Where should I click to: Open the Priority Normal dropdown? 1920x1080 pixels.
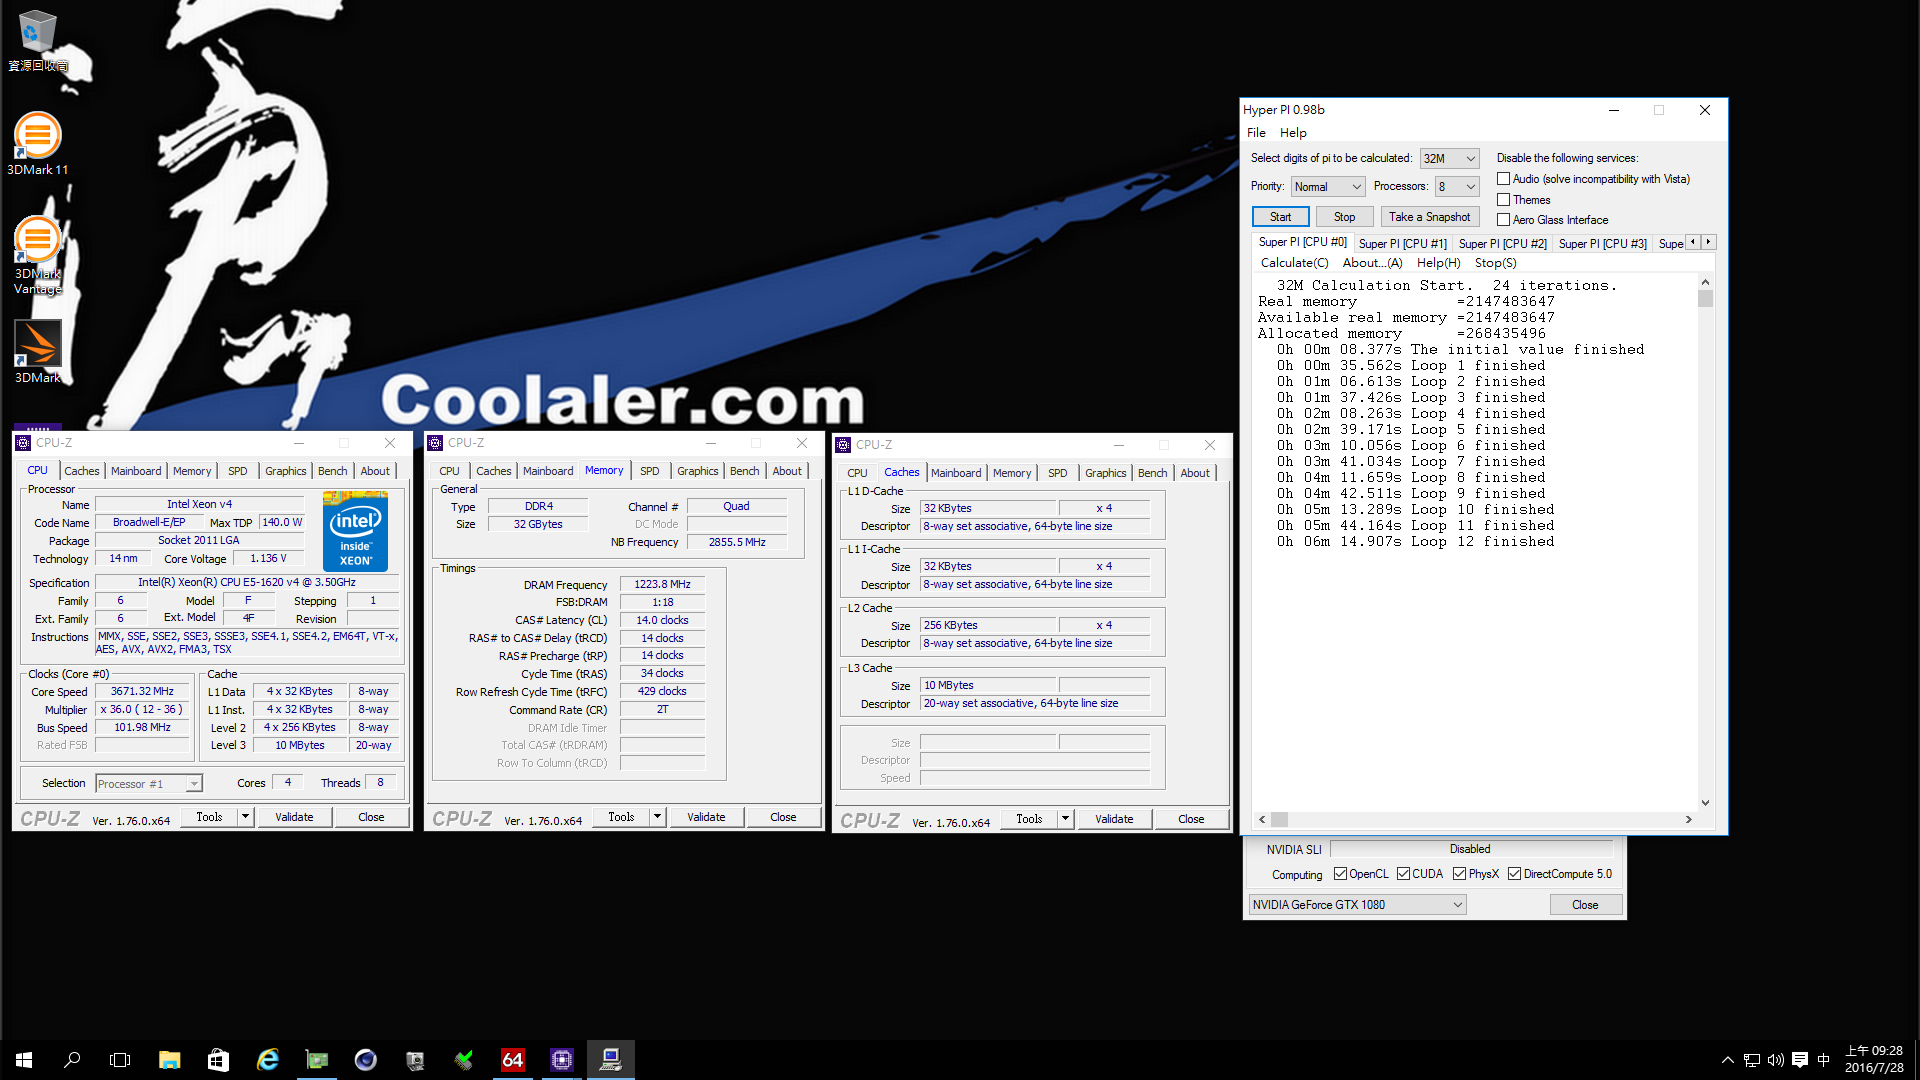click(x=1327, y=187)
